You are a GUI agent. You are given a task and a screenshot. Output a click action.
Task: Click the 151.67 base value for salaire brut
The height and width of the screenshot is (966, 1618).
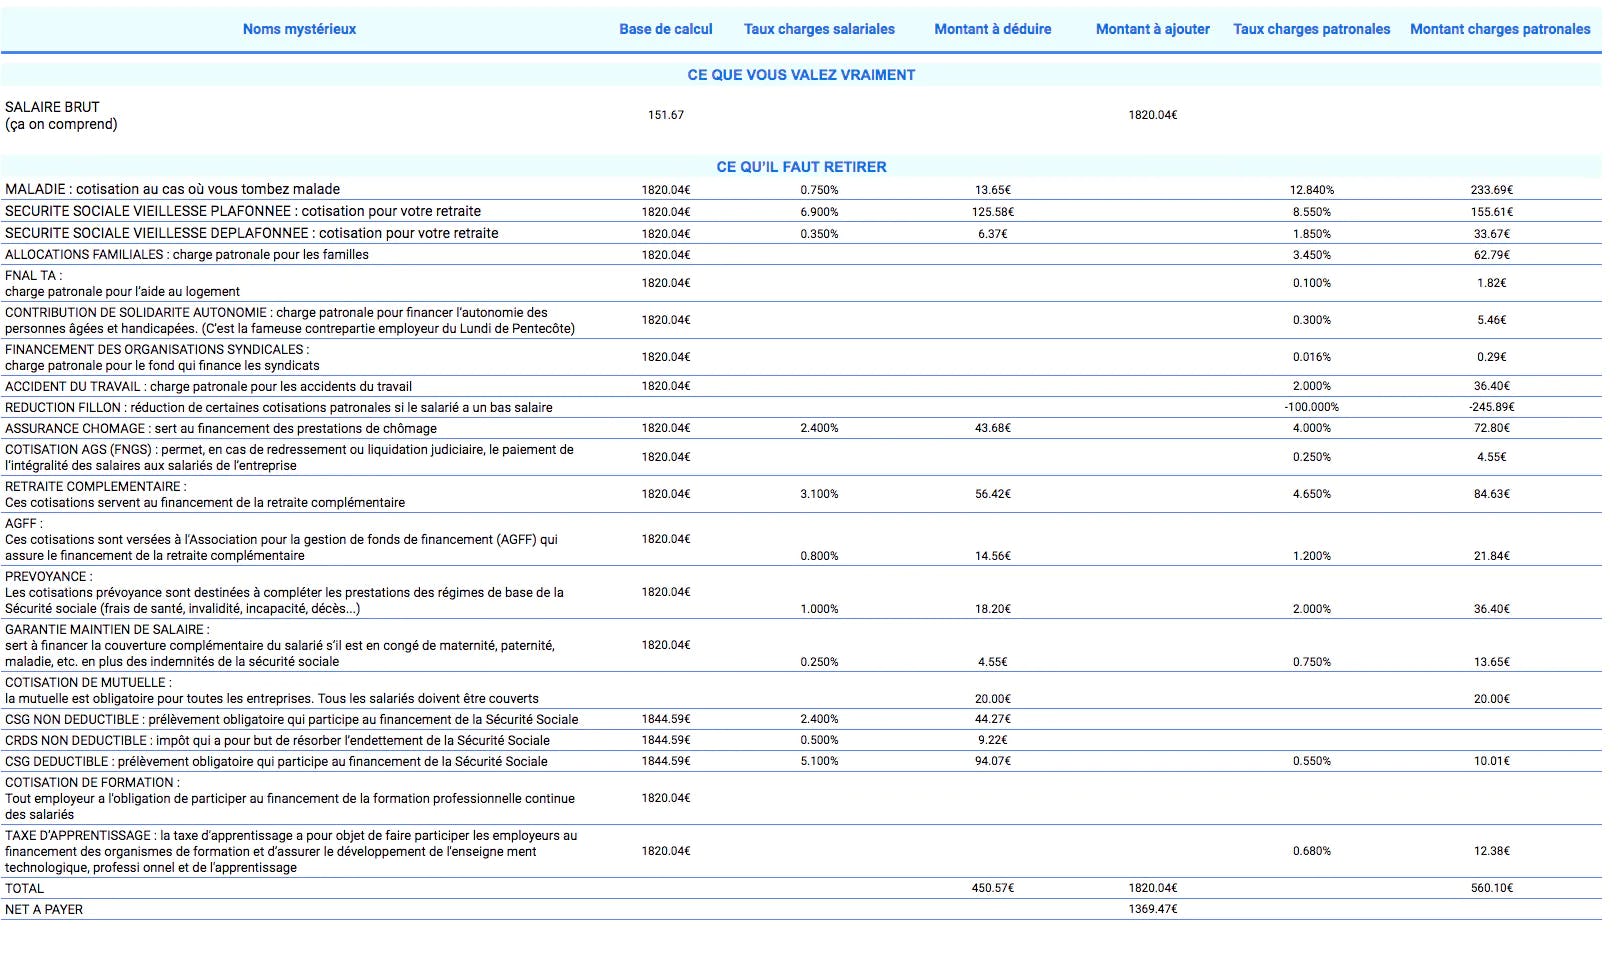pos(666,115)
